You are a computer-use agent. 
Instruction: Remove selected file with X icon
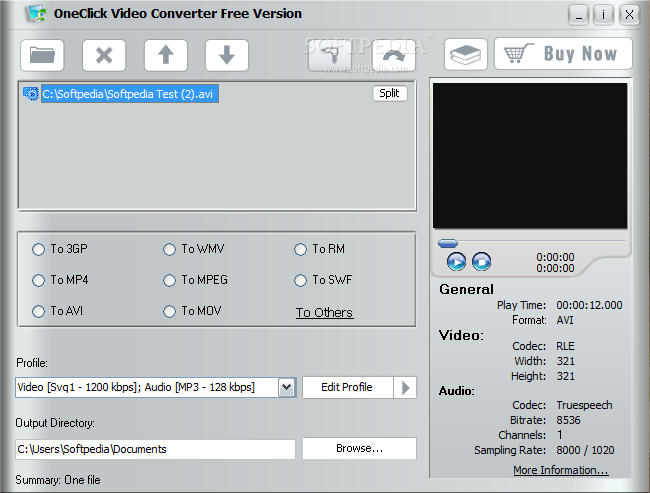click(104, 55)
